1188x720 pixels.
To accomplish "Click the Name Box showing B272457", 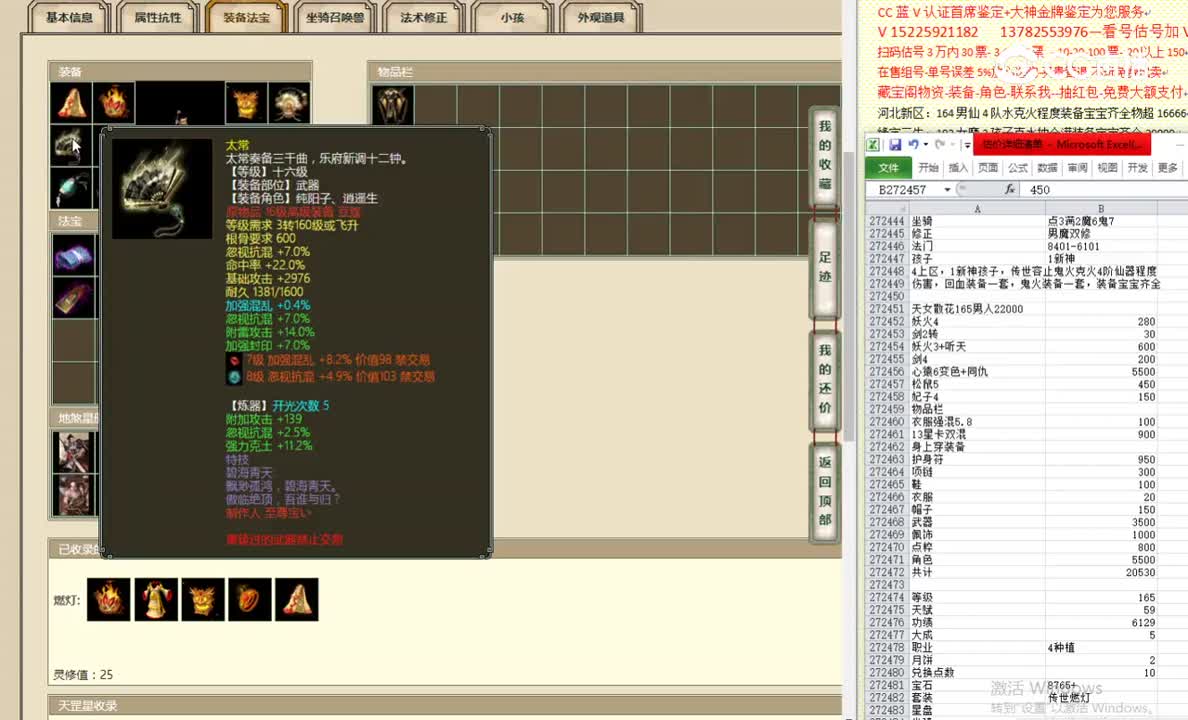I will coord(905,189).
